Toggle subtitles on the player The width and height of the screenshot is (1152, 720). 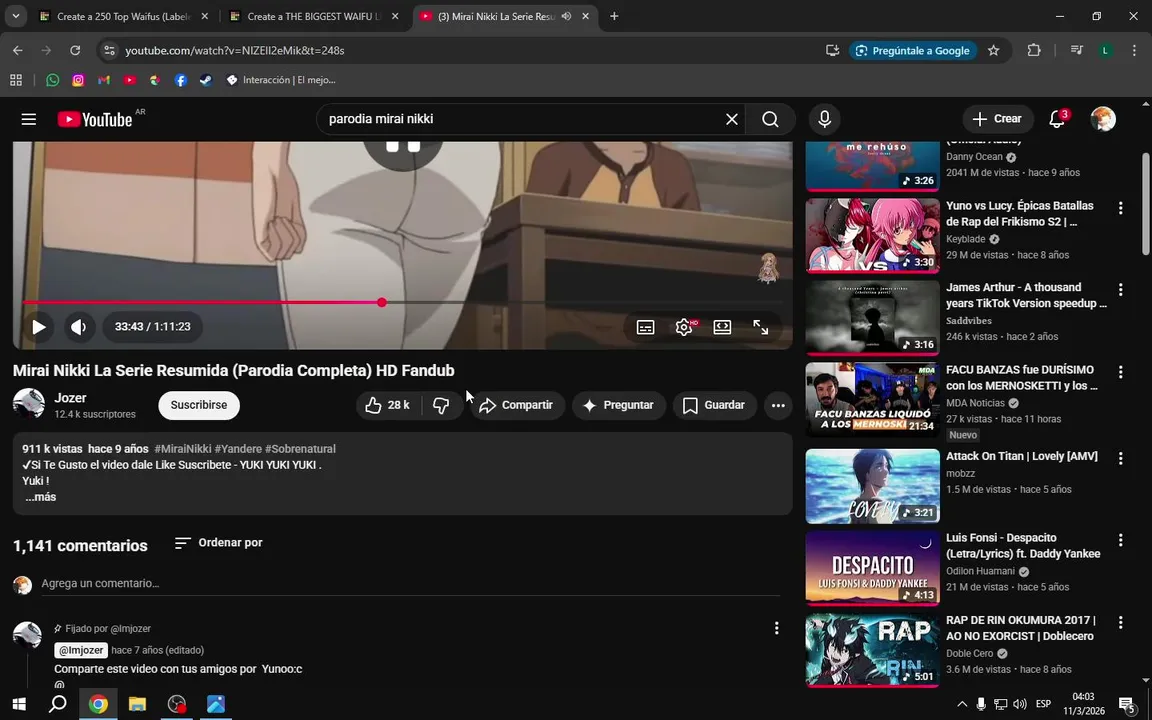click(x=645, y=327)
